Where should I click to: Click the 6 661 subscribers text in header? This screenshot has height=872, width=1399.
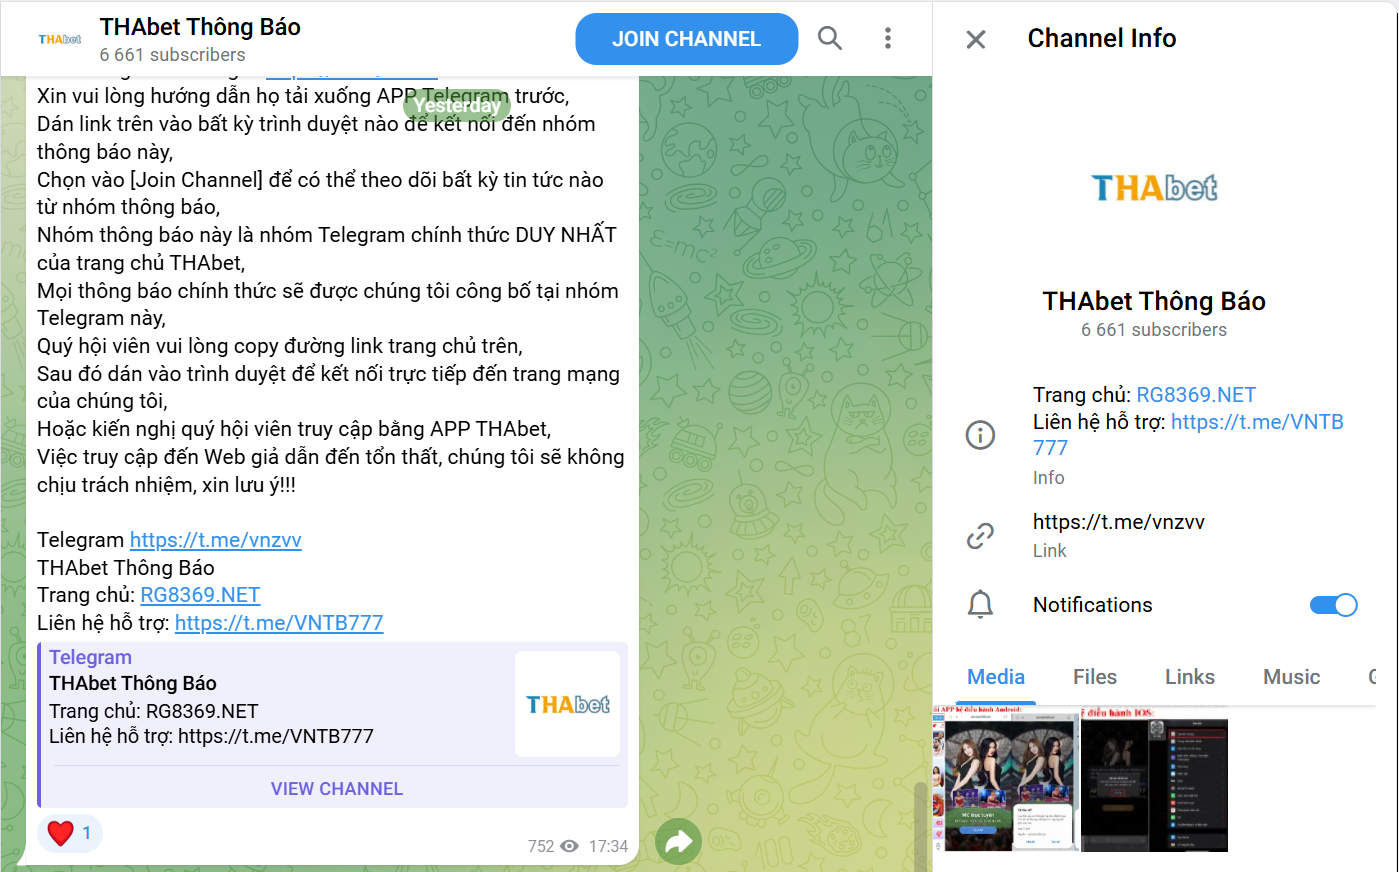point(172,55)
